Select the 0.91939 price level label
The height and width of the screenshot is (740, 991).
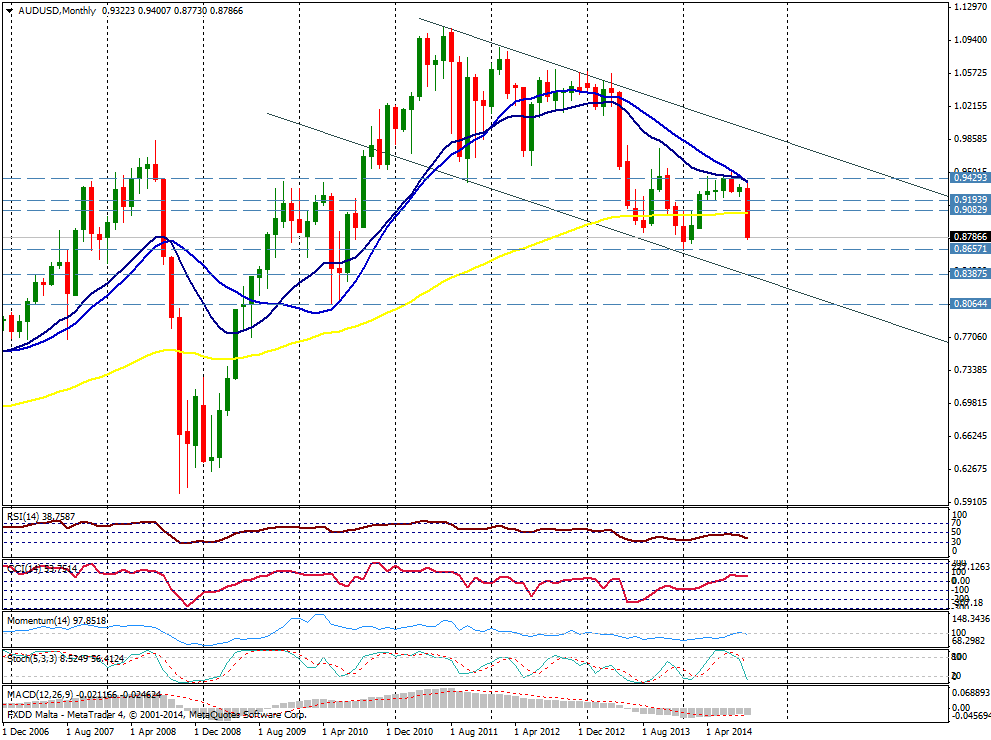pos(967,200)
